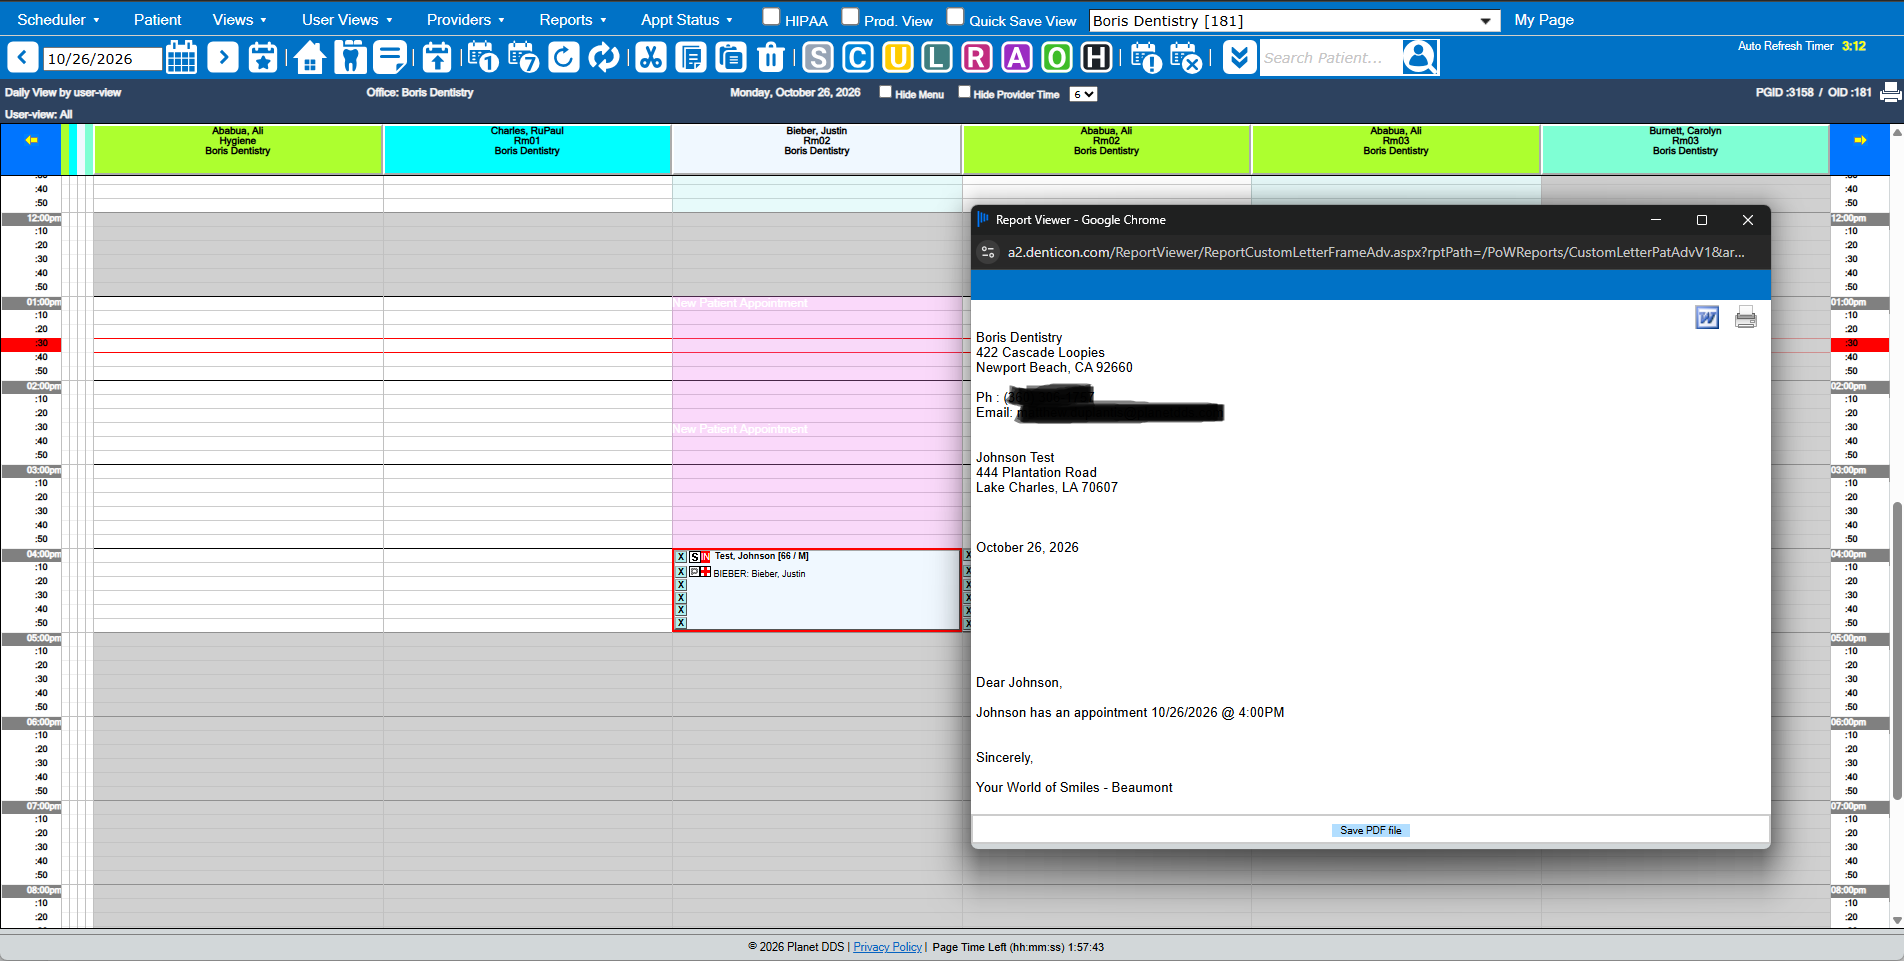Go to My Page link
This screenshot has height=961, width=1904.
(1544, 20)
